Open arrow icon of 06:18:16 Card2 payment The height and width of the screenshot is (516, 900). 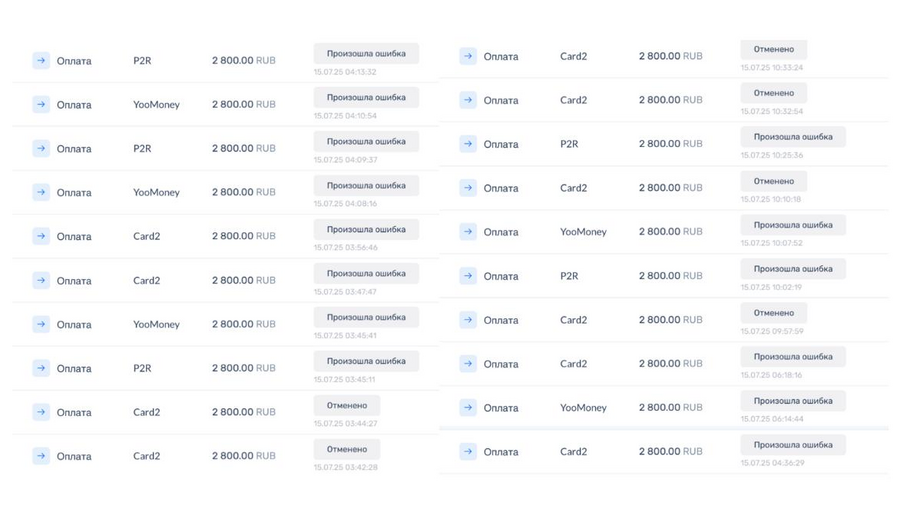pos(468,364)
